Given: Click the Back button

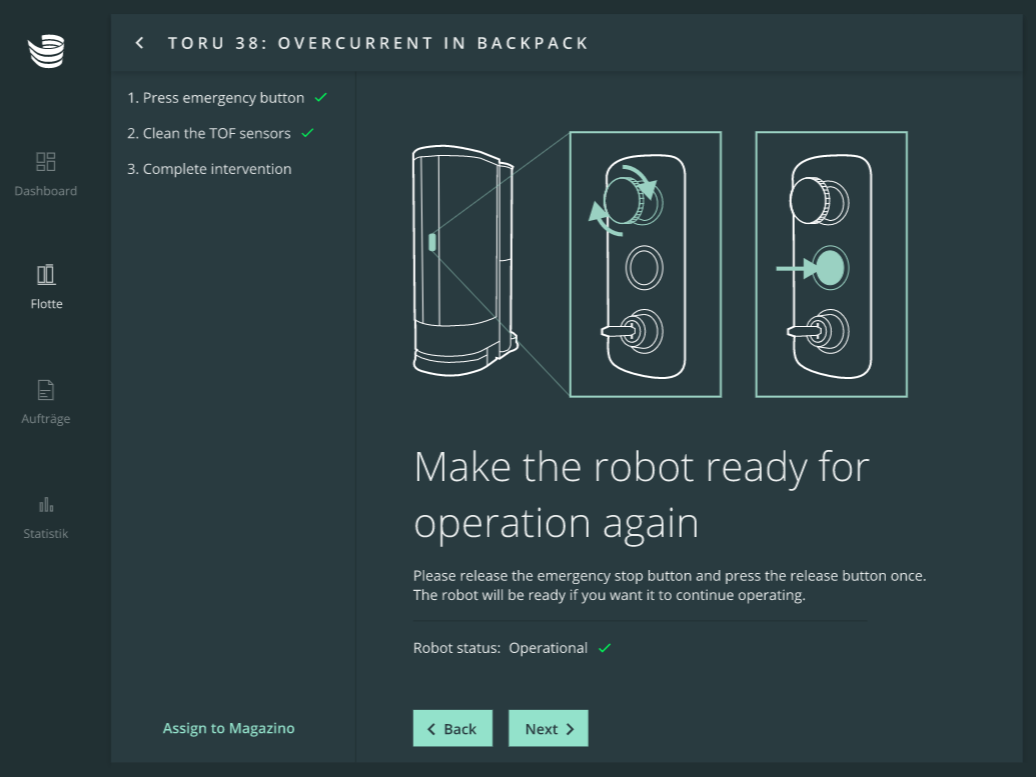Looking at the screenshot, I should tap(452, 728).
